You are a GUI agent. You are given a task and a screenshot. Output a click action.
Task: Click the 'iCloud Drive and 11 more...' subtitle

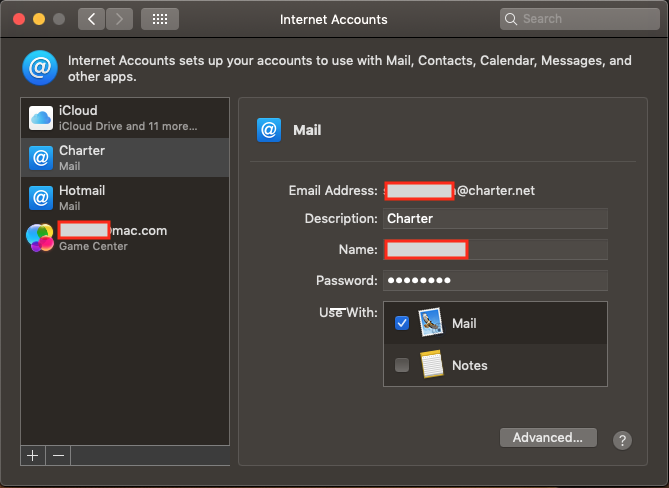click(x=128, y=126)
